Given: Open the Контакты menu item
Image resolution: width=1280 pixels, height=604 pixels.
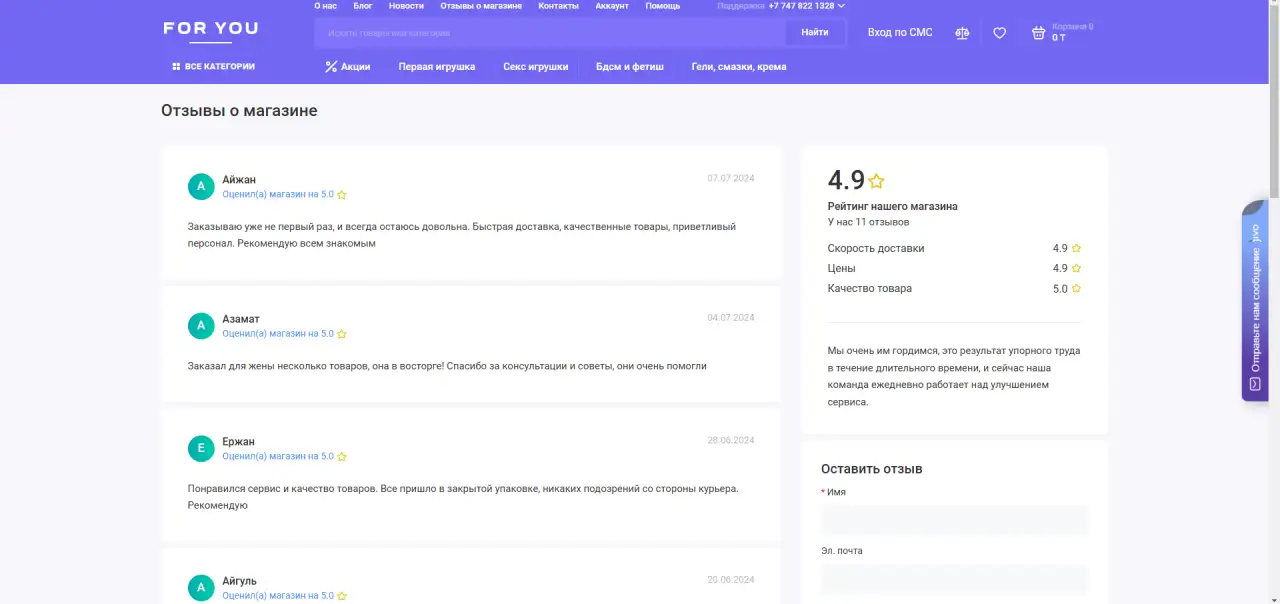Looking at the screenshot, I should click(x=558, y=5).
